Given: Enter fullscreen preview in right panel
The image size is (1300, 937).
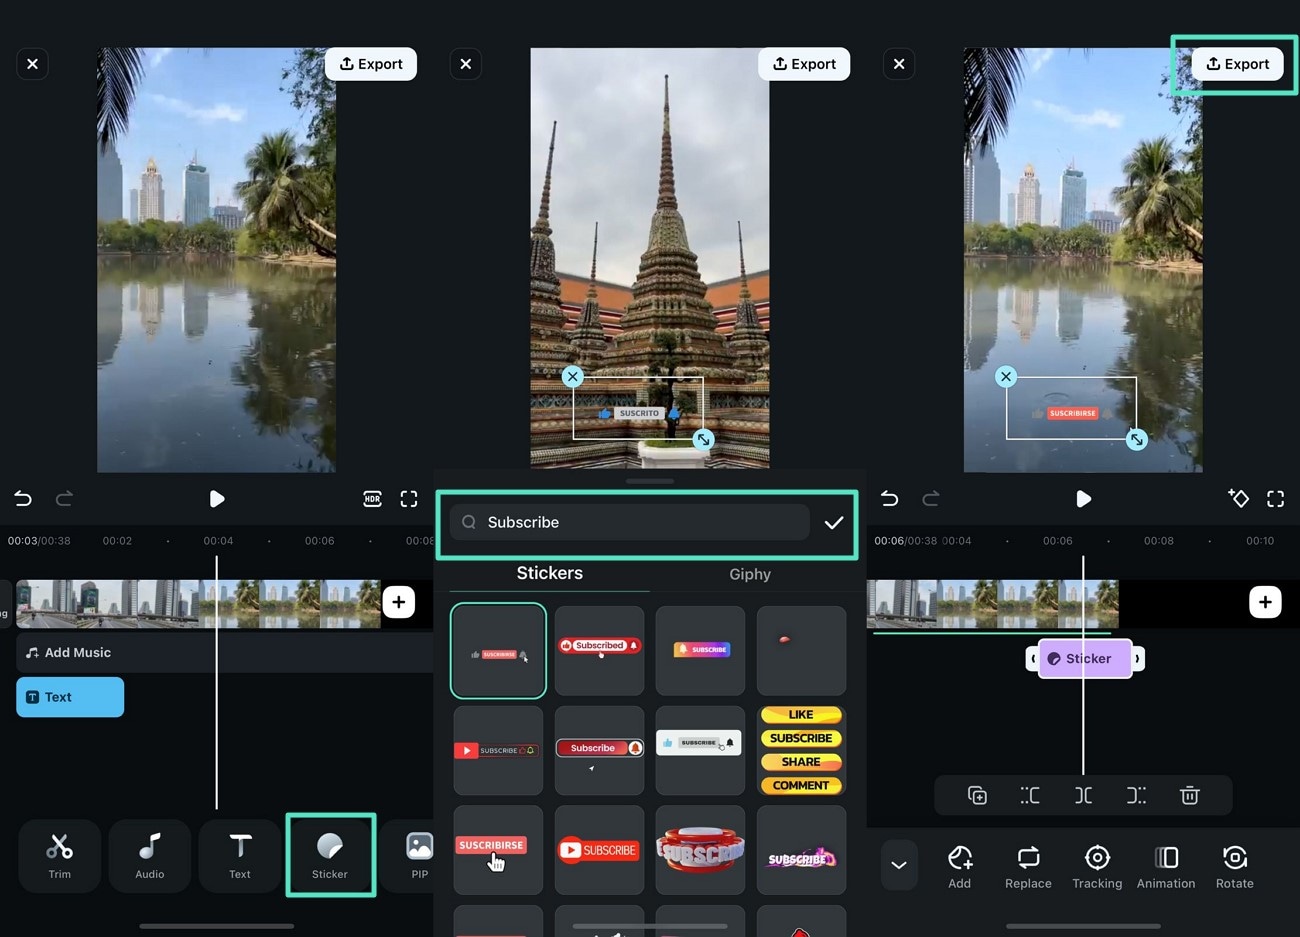Looking at the screenshot, I should (1275, 499).
